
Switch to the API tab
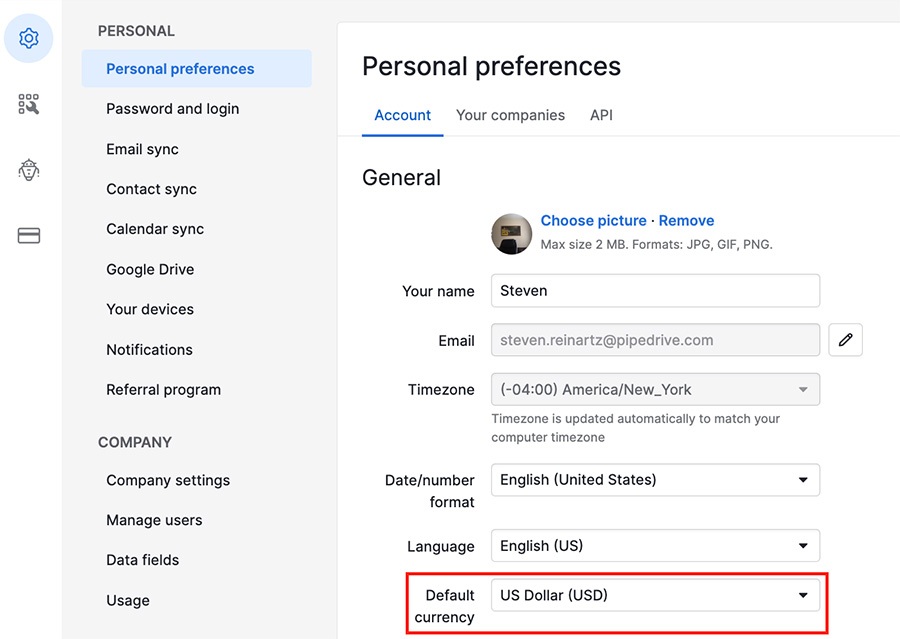pos(601,115)
